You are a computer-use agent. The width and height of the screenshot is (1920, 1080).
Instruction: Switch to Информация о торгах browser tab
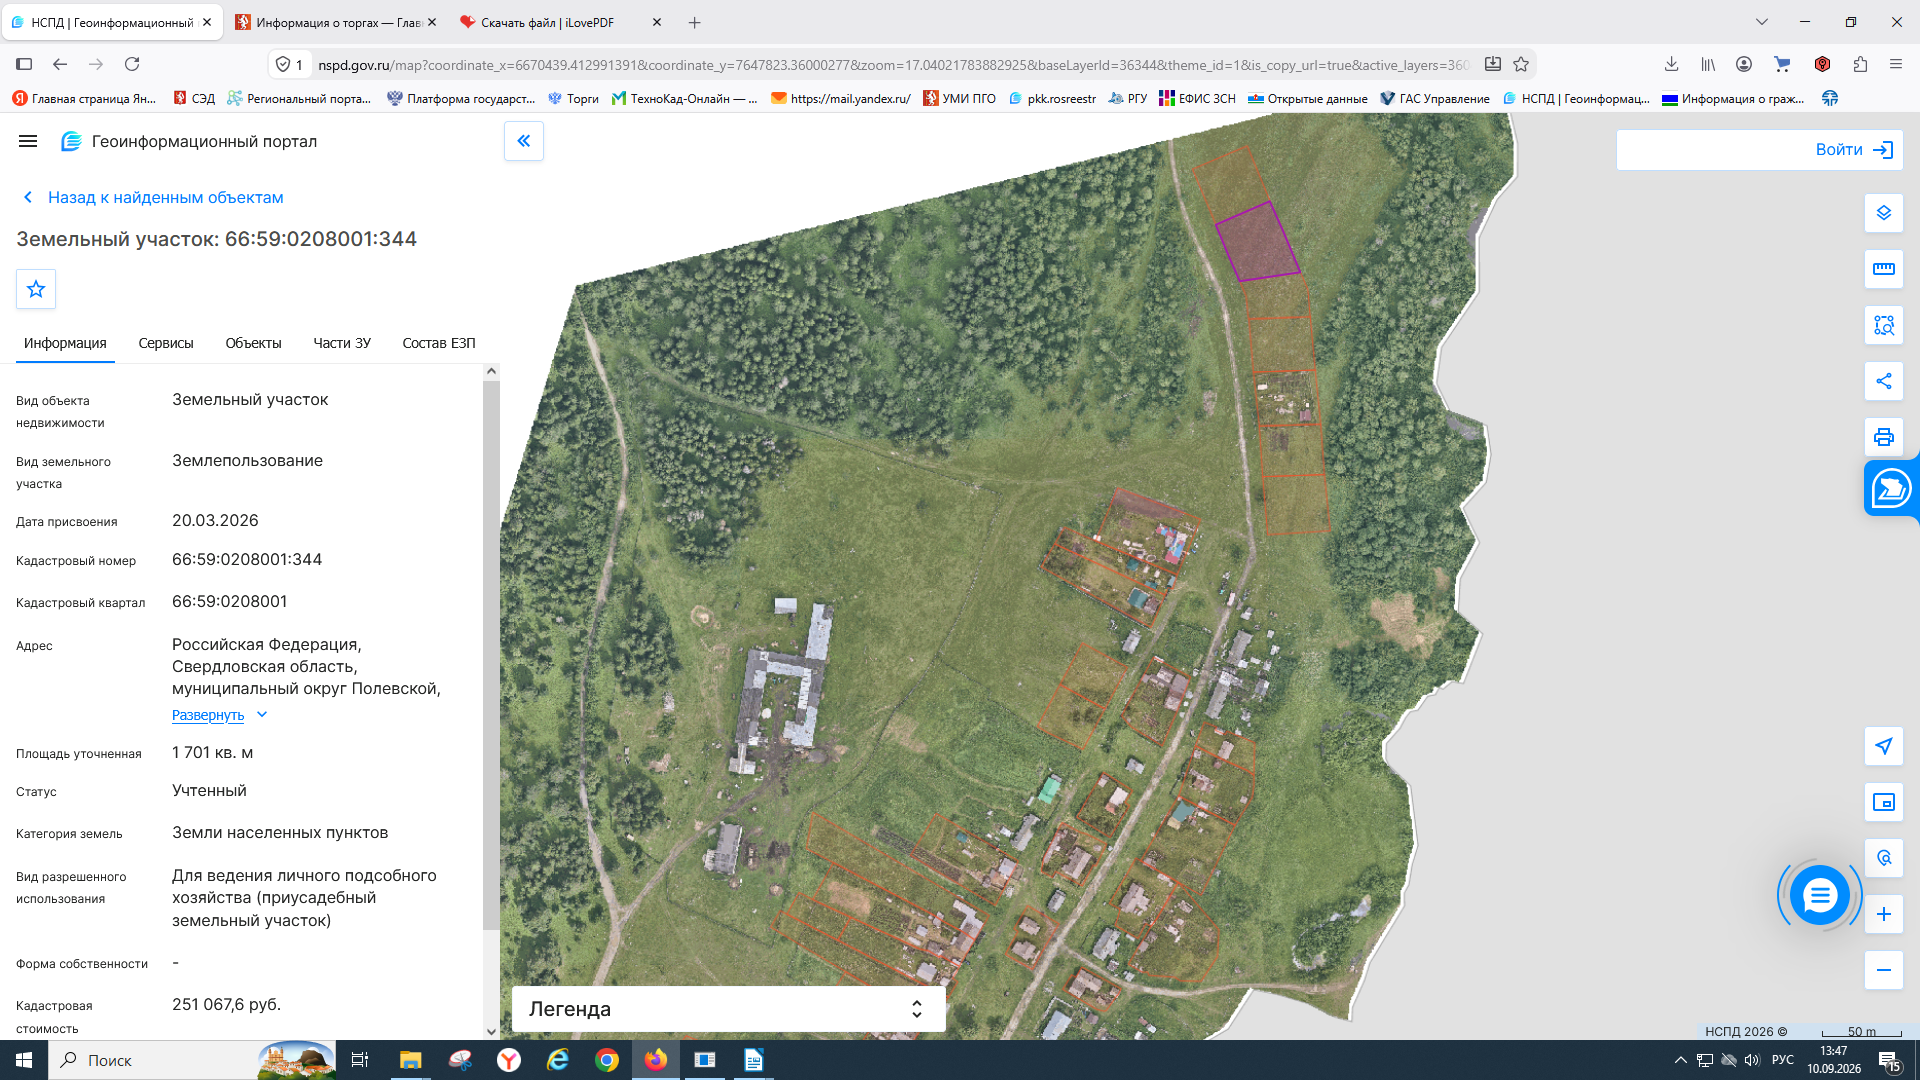coord(336,22)
